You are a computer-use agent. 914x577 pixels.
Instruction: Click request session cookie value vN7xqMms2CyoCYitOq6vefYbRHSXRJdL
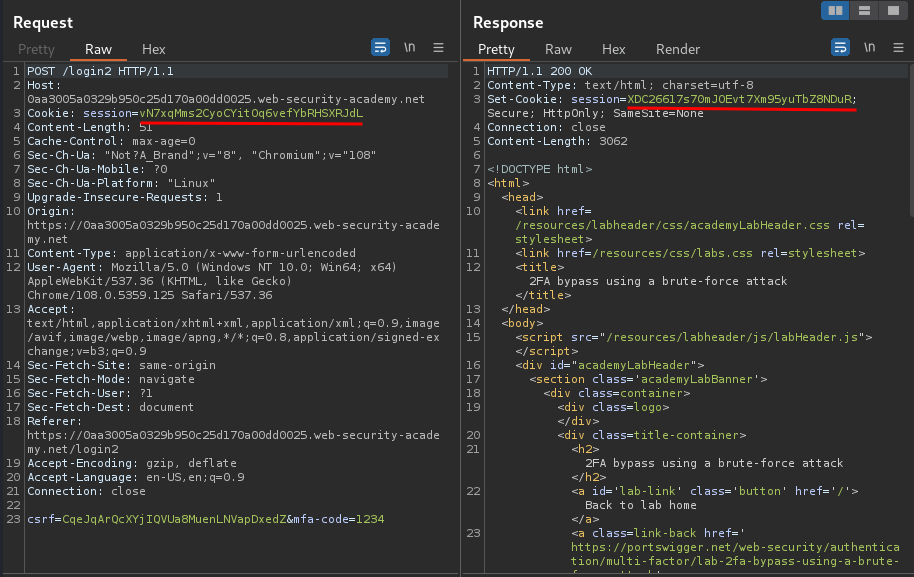pos(251,113)
